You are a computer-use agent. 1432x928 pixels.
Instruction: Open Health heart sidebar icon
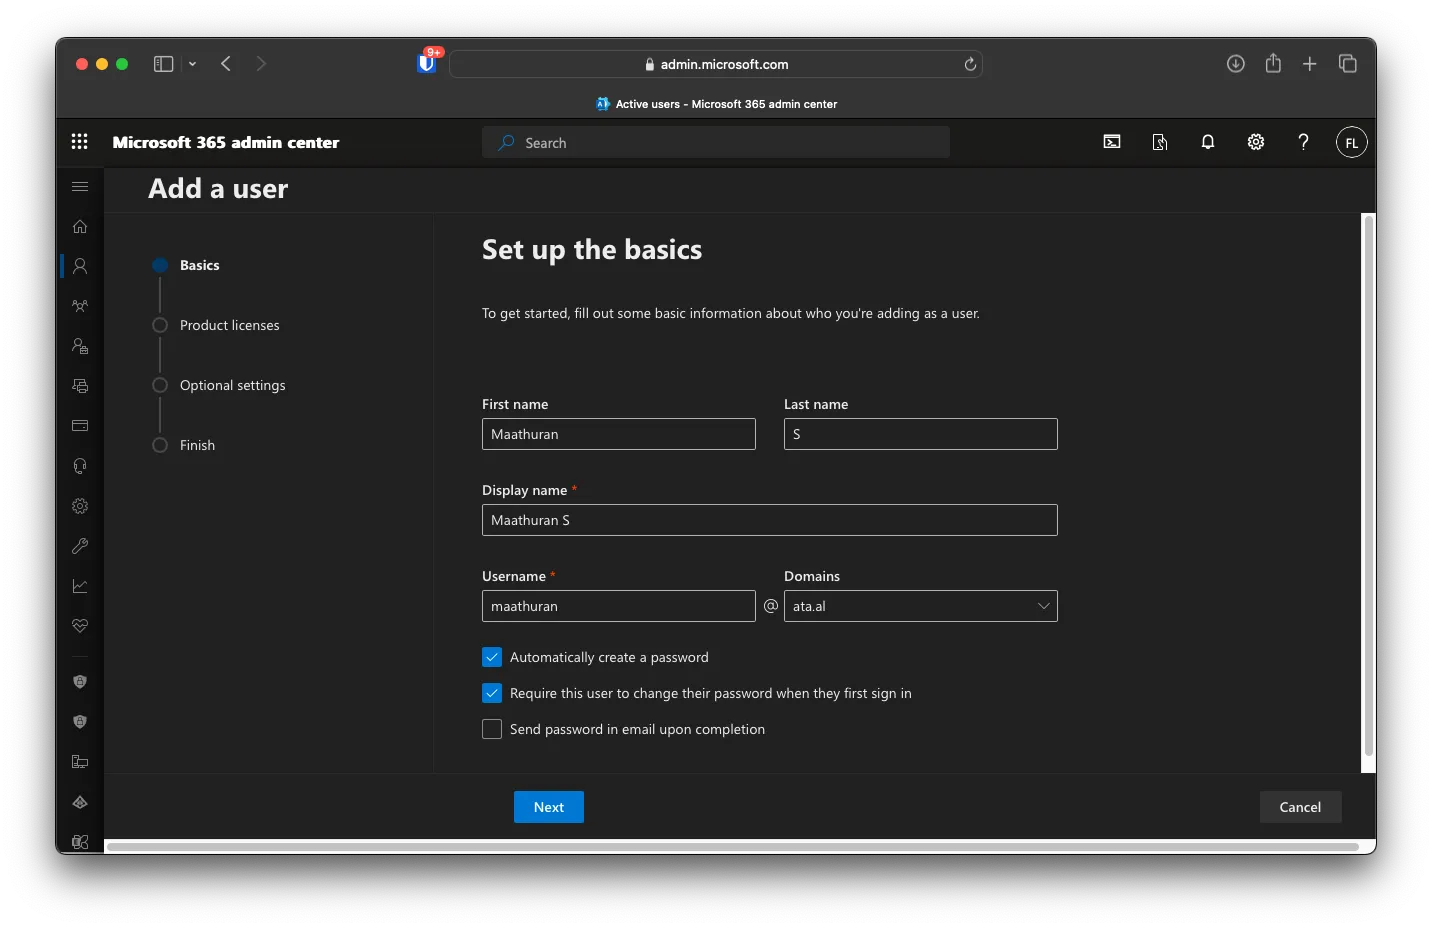click(80, 626)
